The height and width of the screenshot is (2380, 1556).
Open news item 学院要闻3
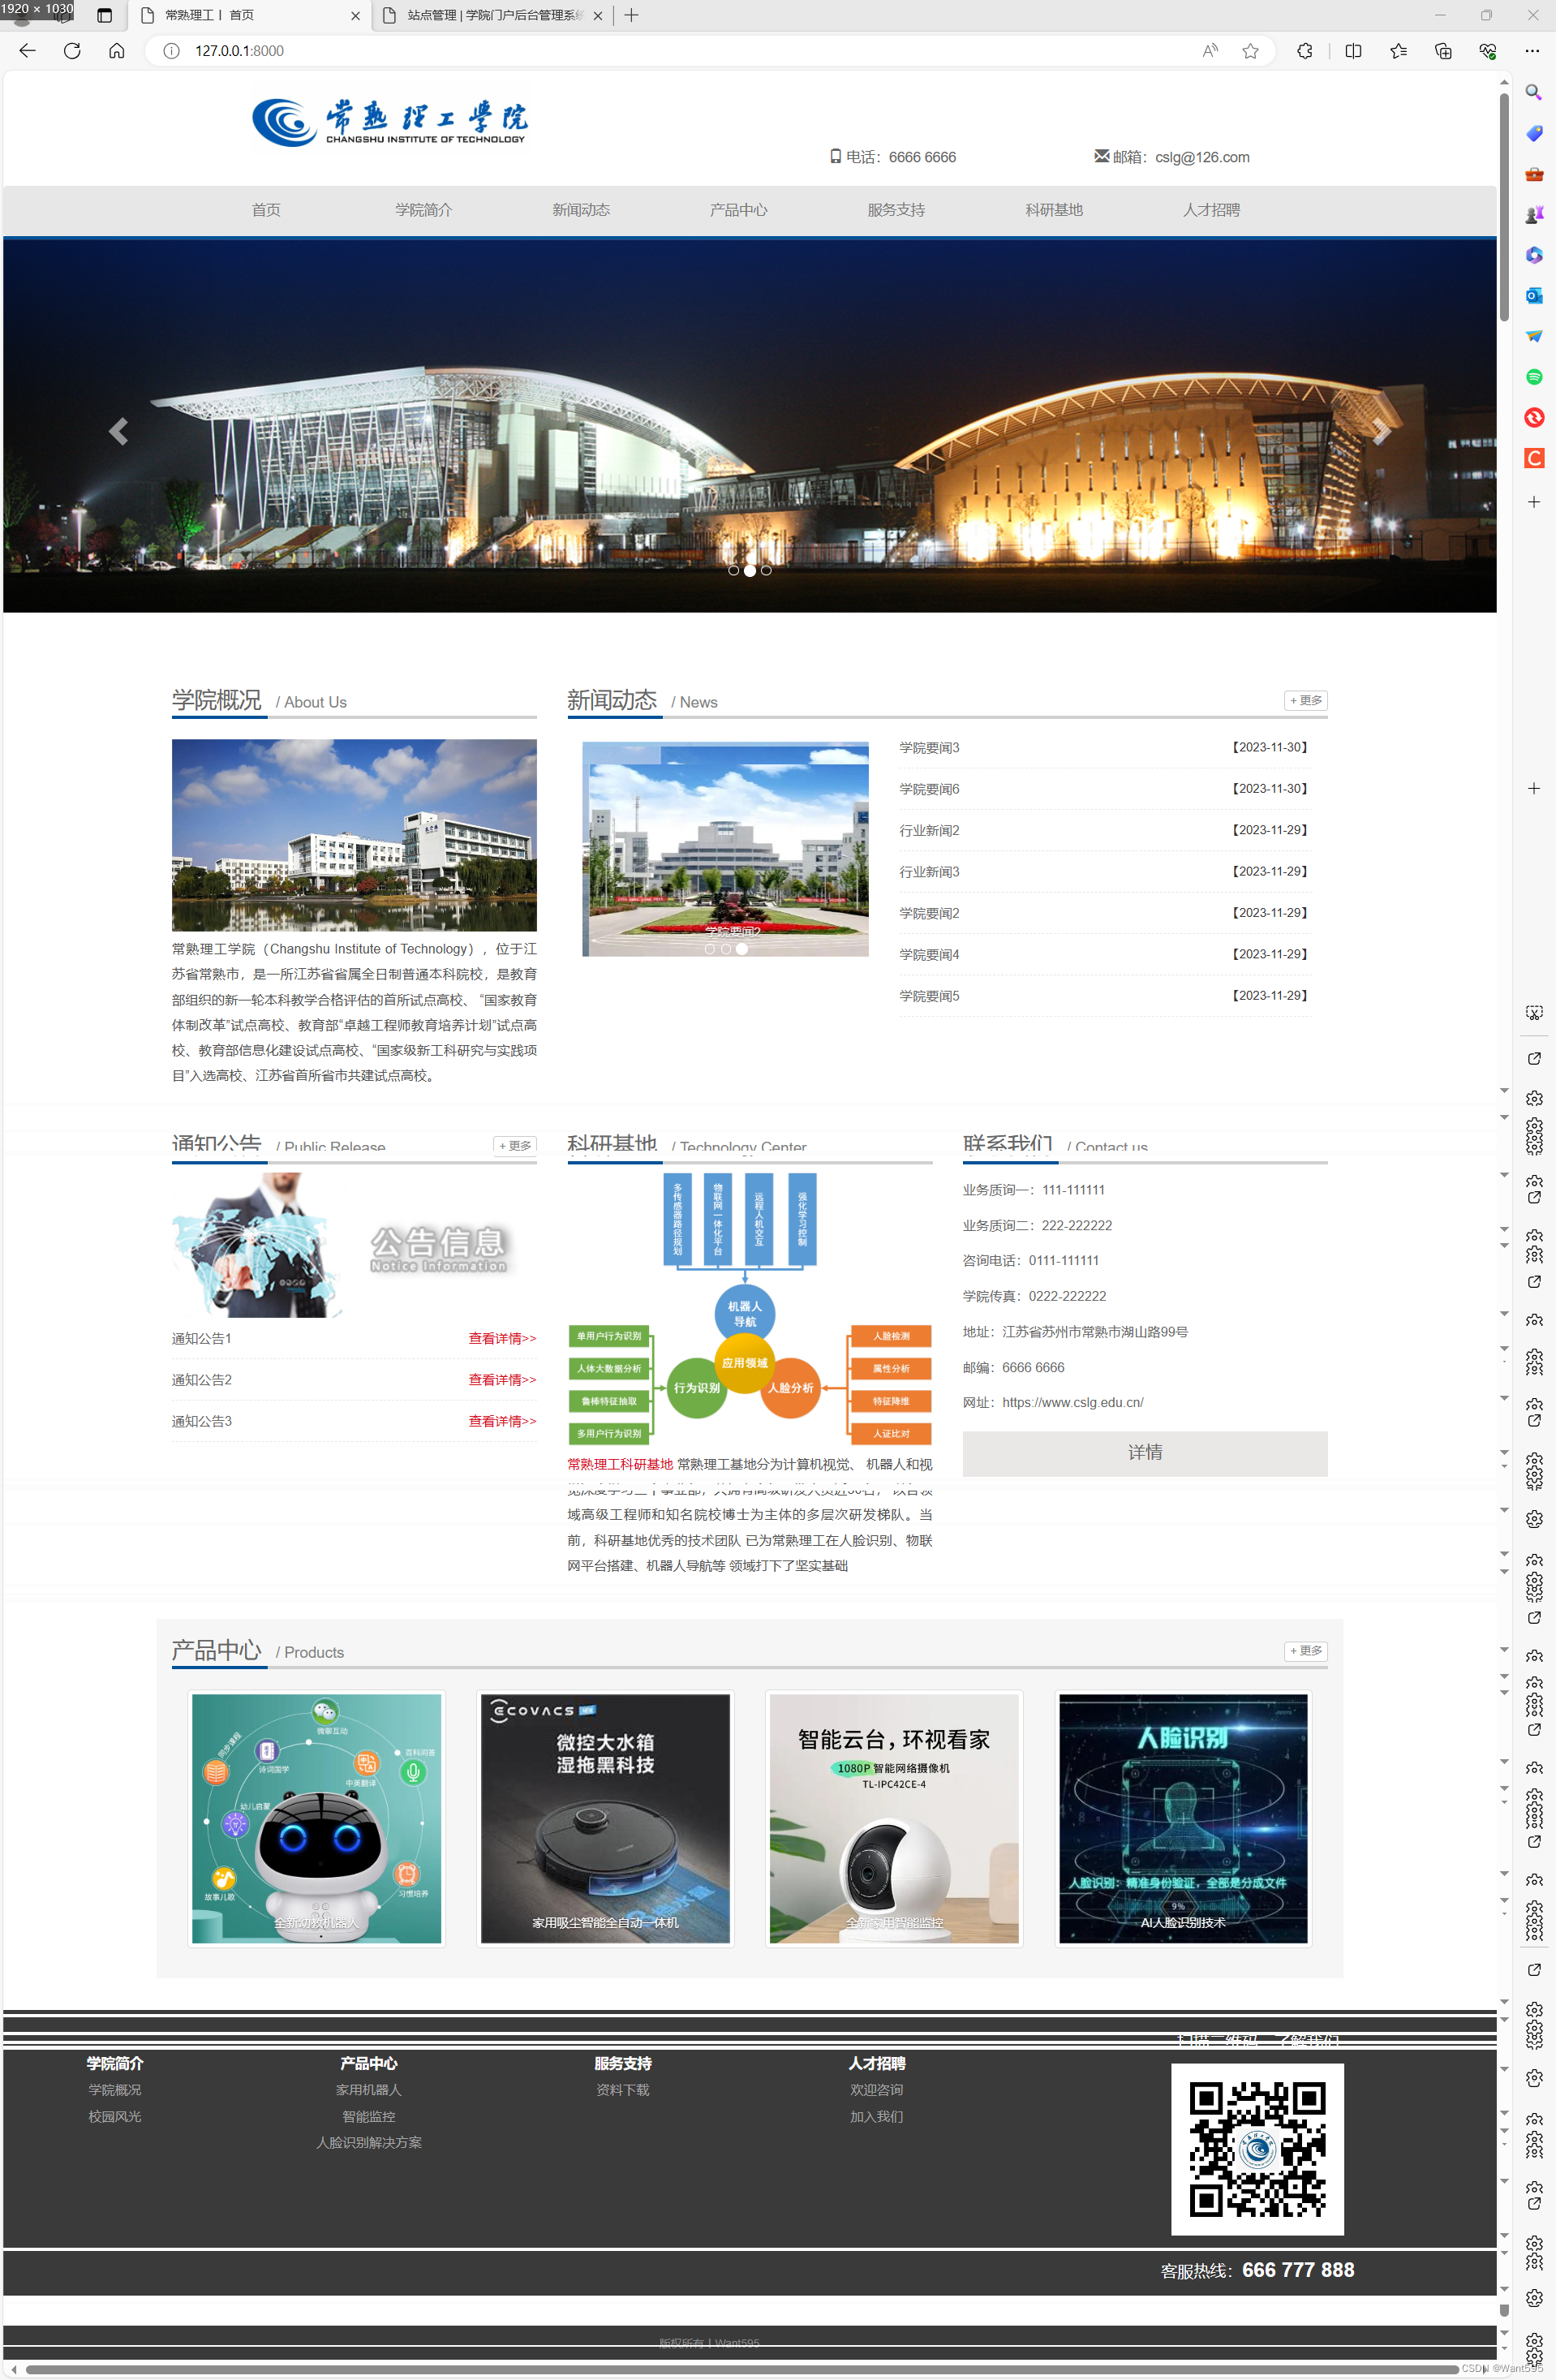(x=929, y=748)
